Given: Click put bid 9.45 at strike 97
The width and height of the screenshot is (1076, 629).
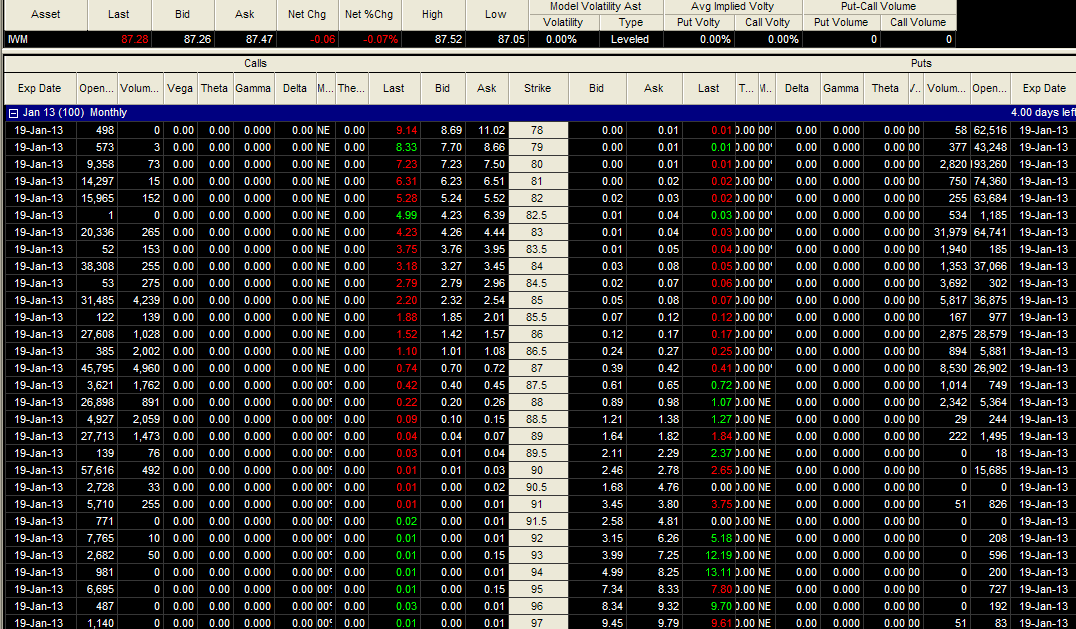Looking at the screenshot, I should coord(611,623).
